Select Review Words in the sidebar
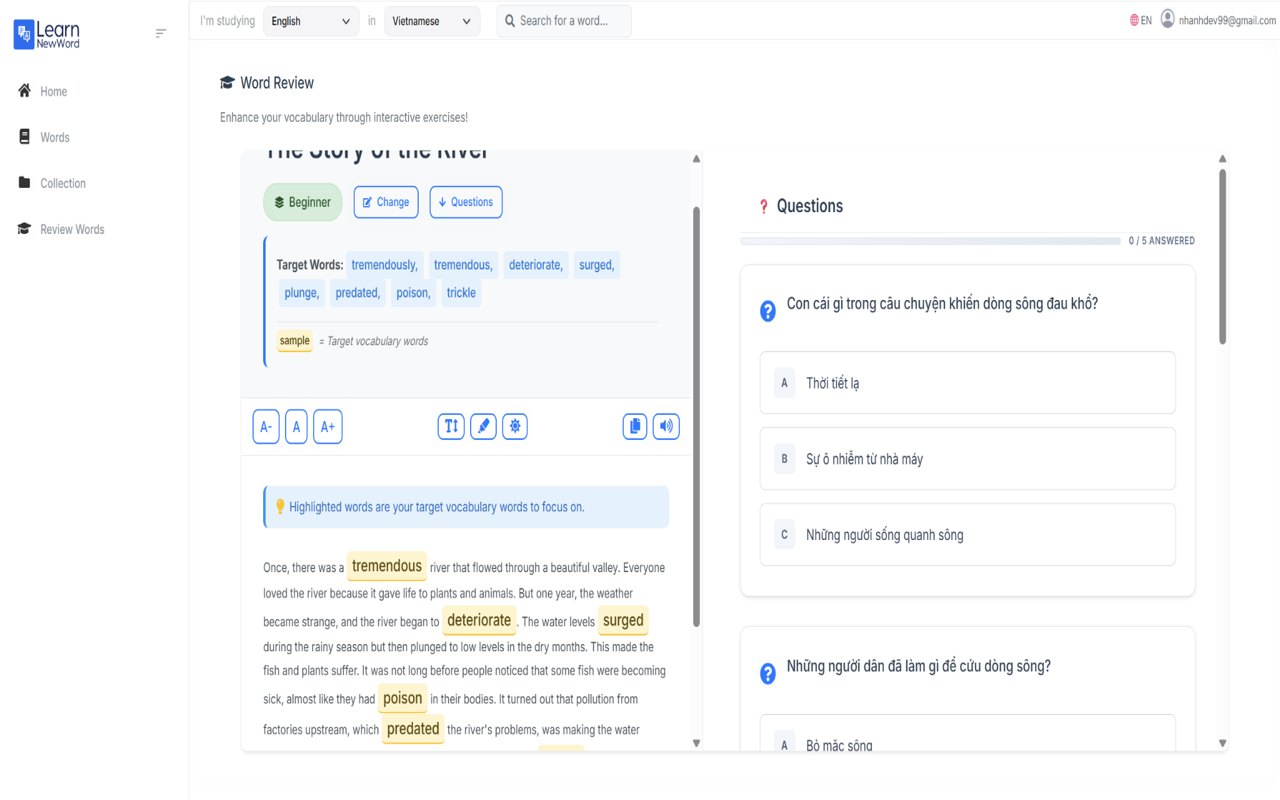Screen dimensions: 1280x800 [x=72, y=229]
